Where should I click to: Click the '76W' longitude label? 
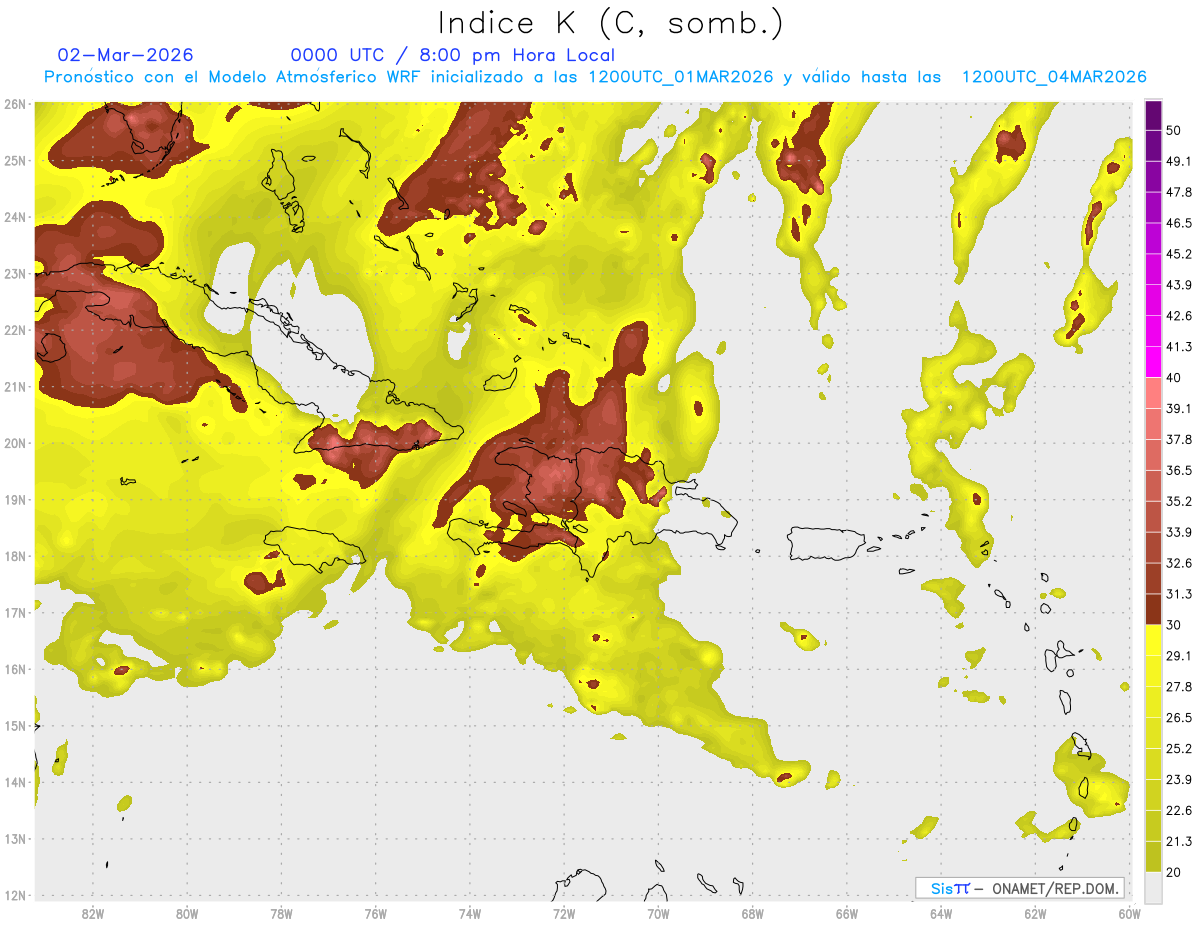point(375,913)
